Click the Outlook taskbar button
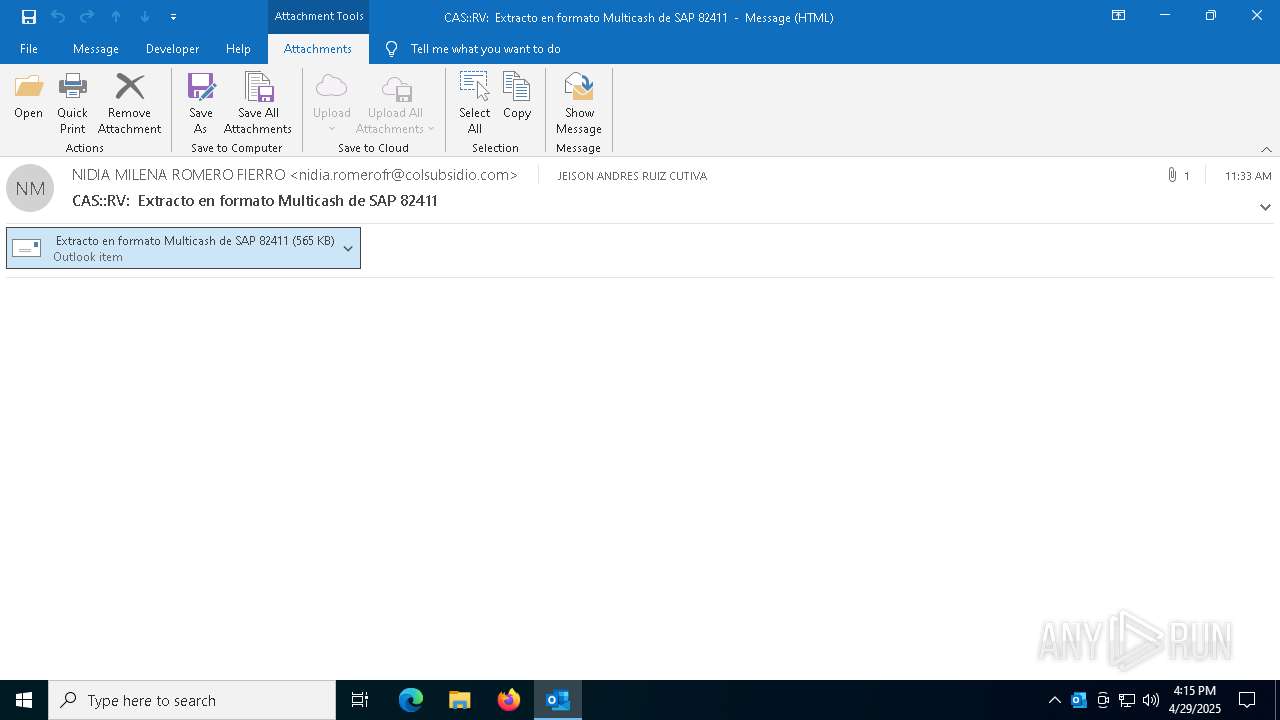This screenshot has height=720, width=1280. tap(558, 700)
